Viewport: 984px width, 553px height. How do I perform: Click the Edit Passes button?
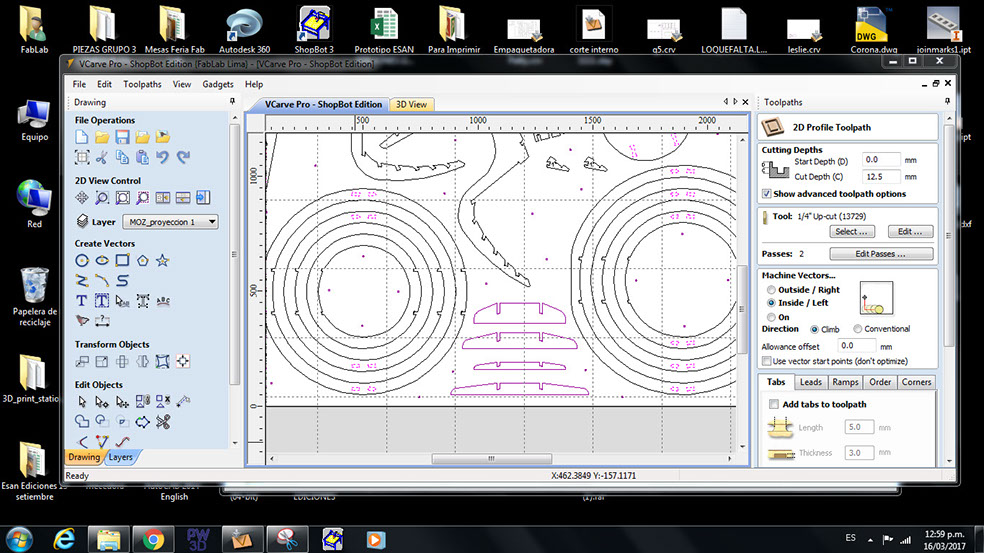880,254
